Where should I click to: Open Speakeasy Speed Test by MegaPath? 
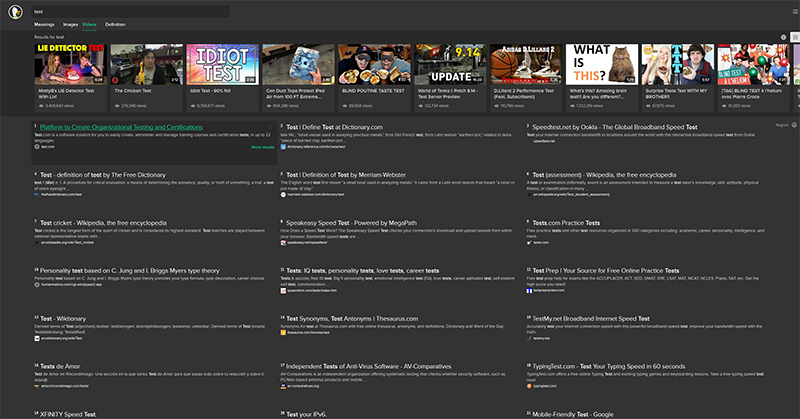351,223
